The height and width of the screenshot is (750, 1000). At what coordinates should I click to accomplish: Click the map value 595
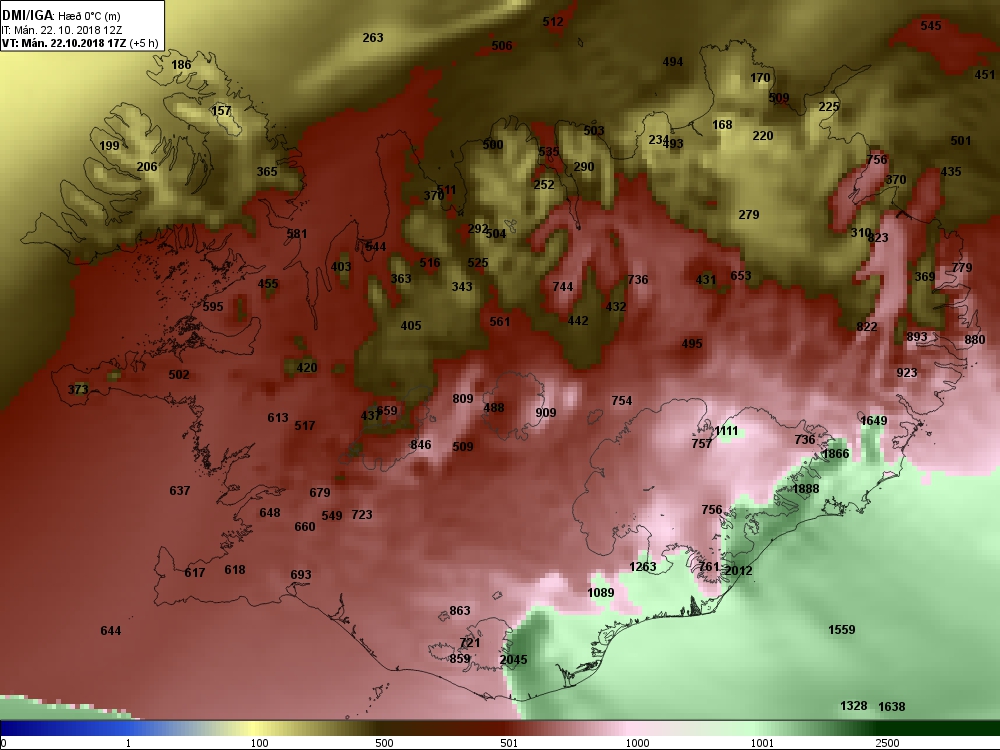[x=212, y=306]
